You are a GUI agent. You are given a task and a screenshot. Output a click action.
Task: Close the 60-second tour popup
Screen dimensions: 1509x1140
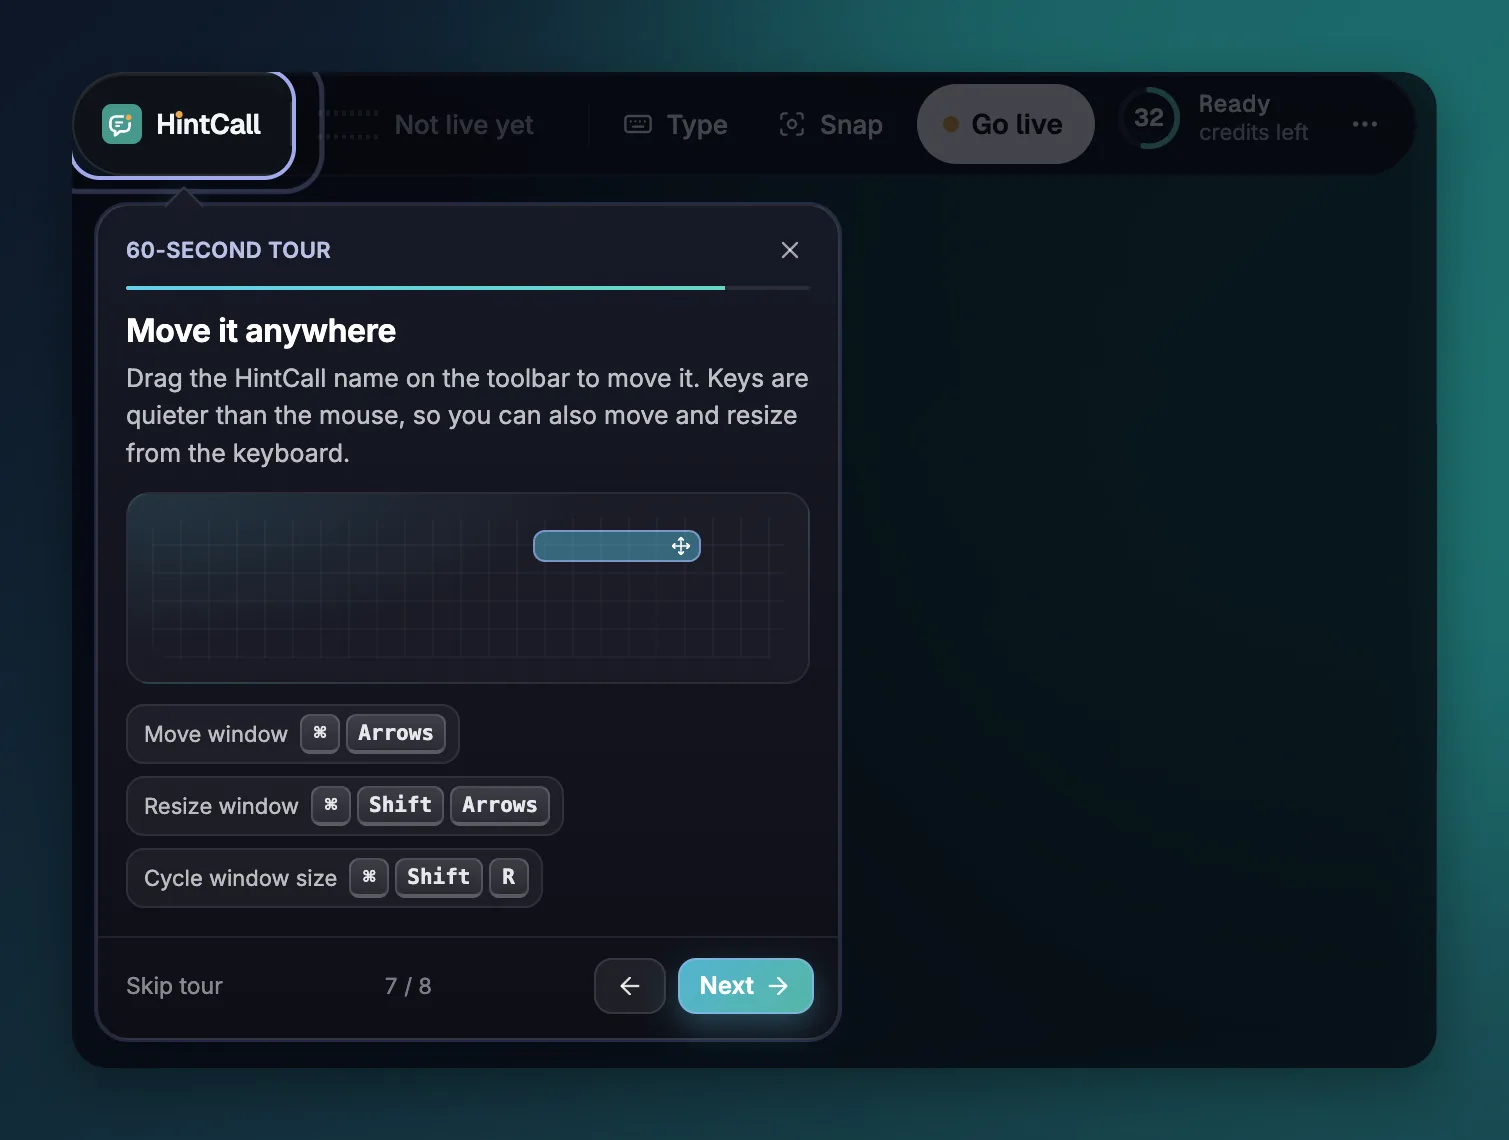click(x=790, y=250)
